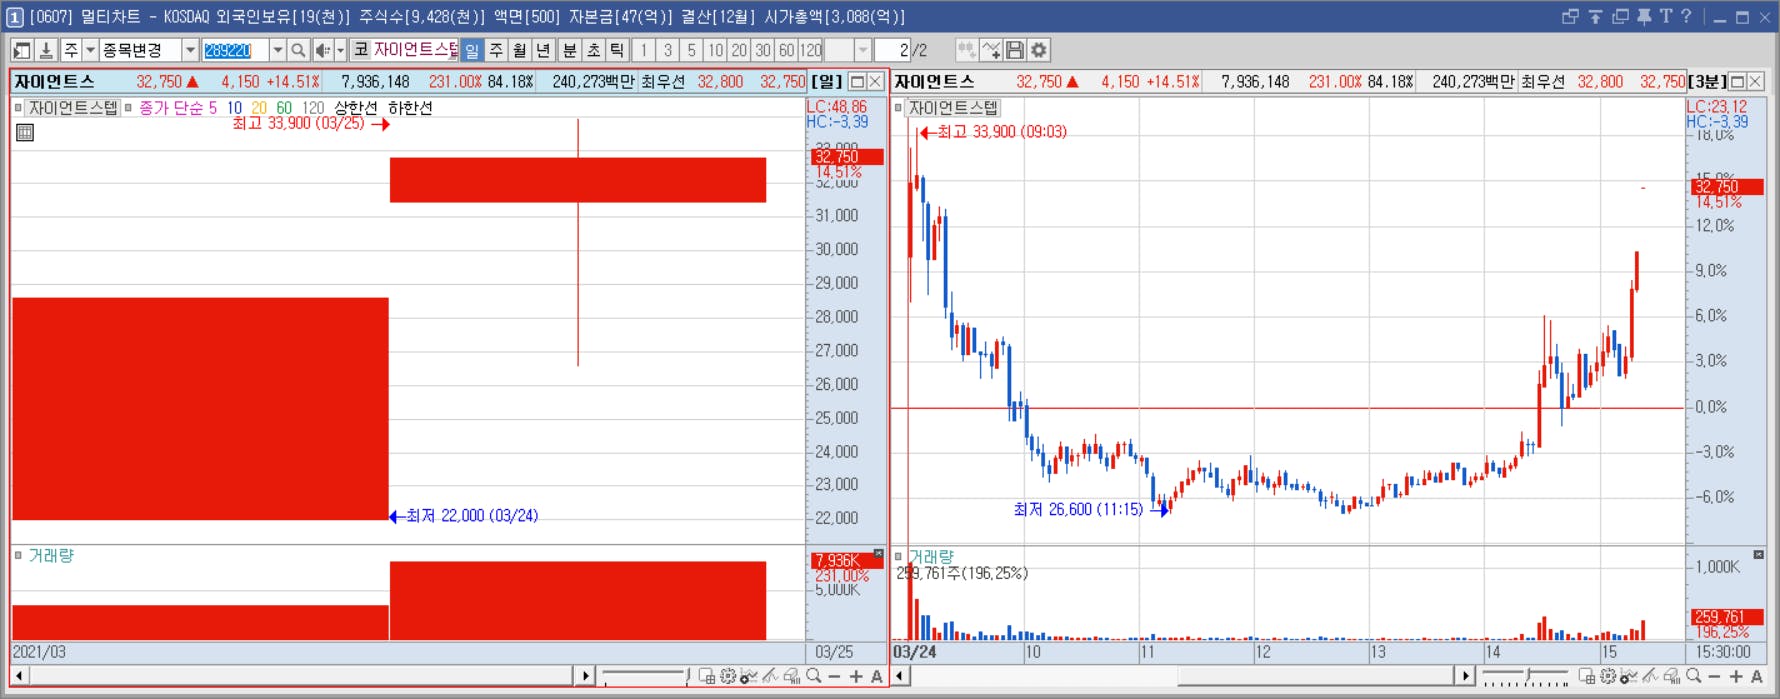1780x699 pixels.
Task: Click magnifier zoom icon below 3-minute chart
Action: coord(1693,677)
